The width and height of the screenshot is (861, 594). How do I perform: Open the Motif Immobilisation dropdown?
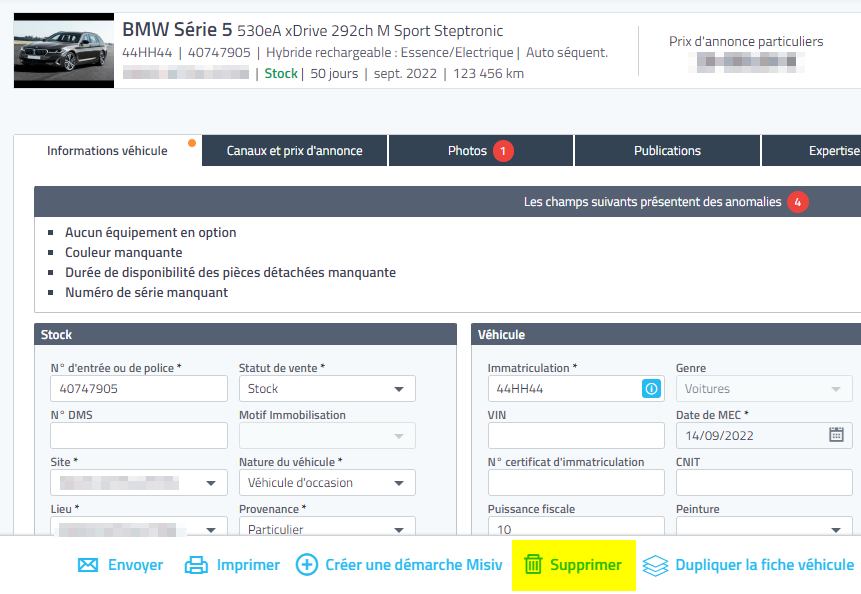[x=327, y=436]
